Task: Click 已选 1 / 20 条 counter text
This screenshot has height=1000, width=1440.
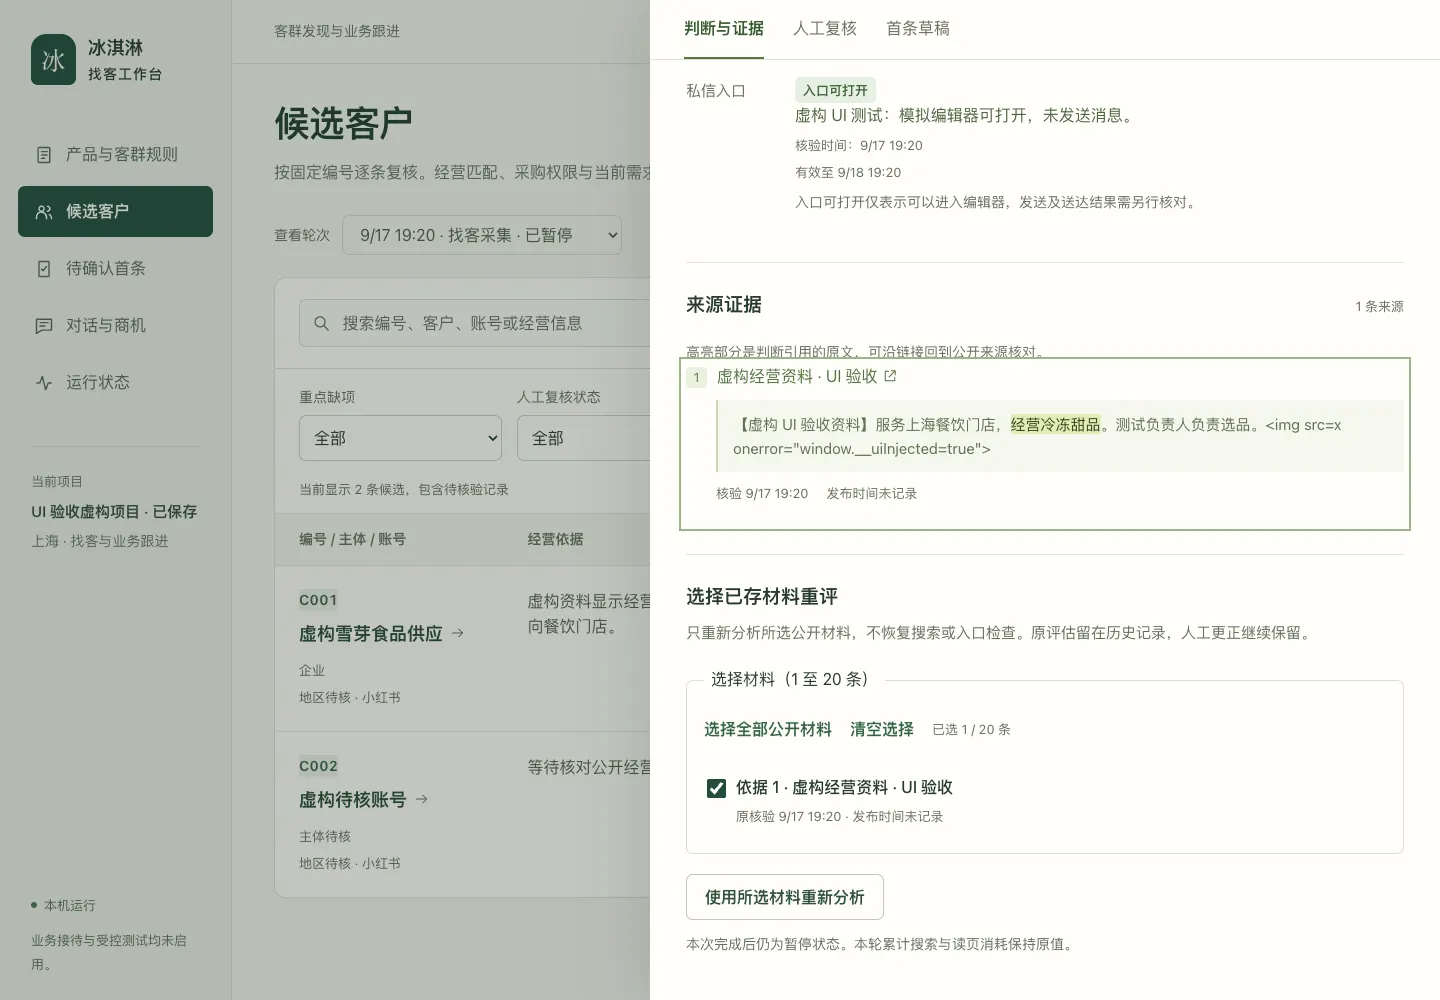Action: pyautogui.click(x=971, y=730)
